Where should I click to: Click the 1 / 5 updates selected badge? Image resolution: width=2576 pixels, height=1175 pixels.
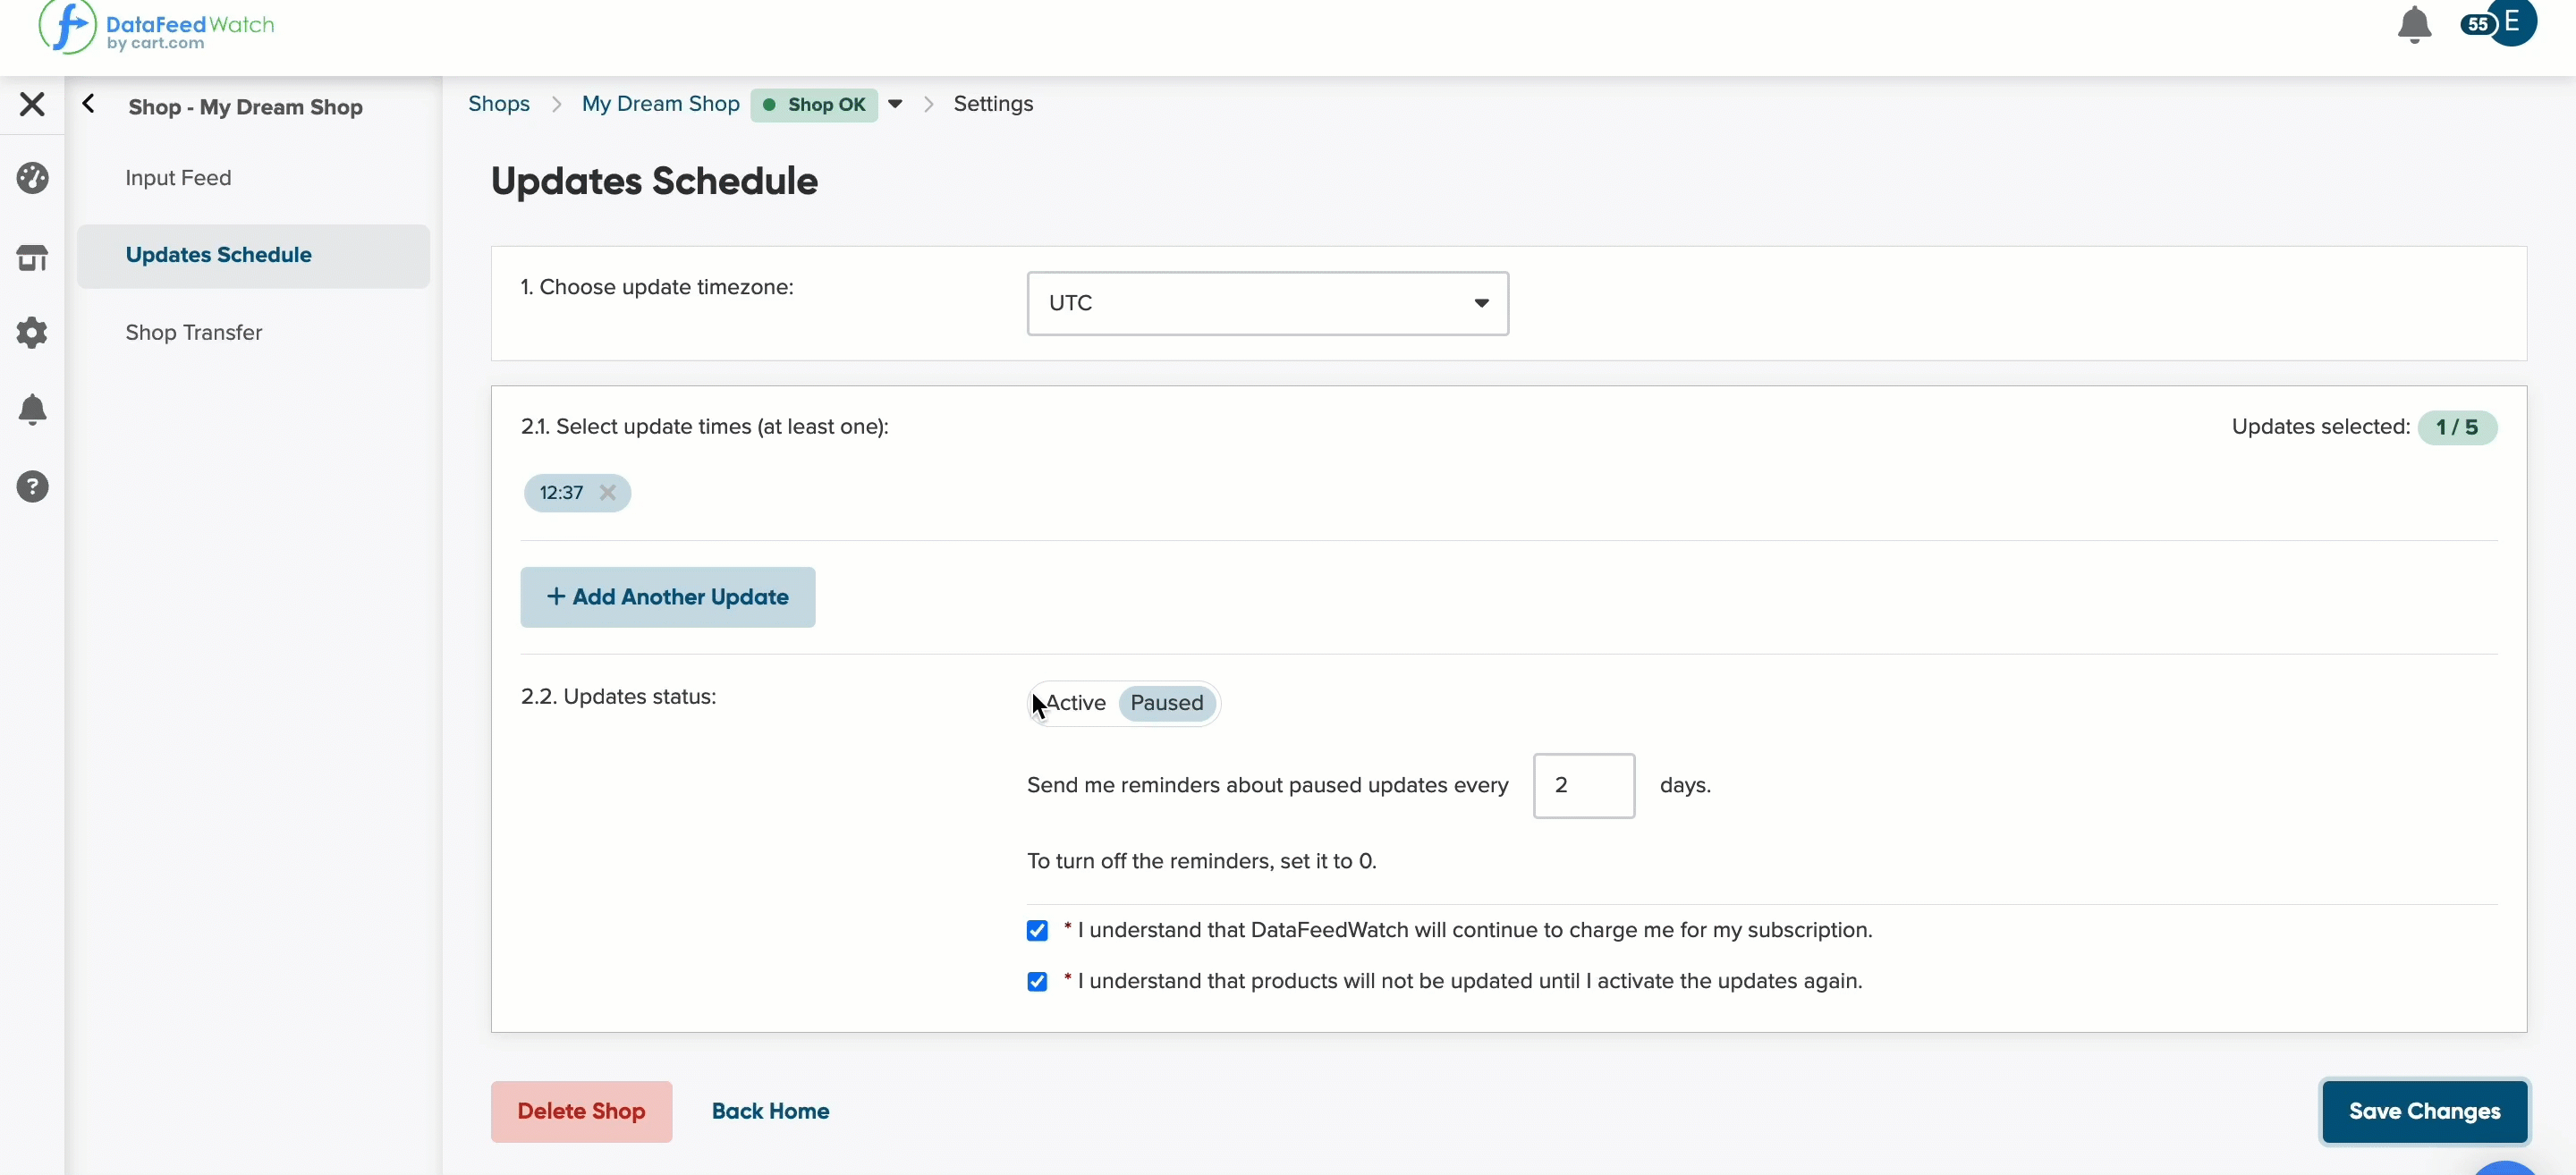click(x=2456, y=428)
